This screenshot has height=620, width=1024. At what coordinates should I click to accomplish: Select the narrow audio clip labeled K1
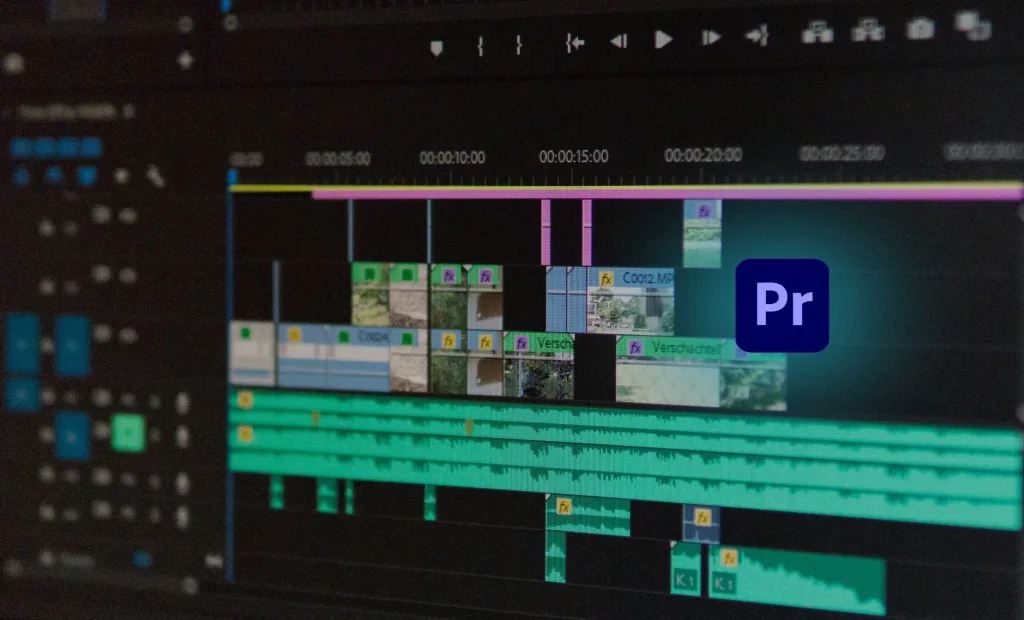[x=686, y=568]
